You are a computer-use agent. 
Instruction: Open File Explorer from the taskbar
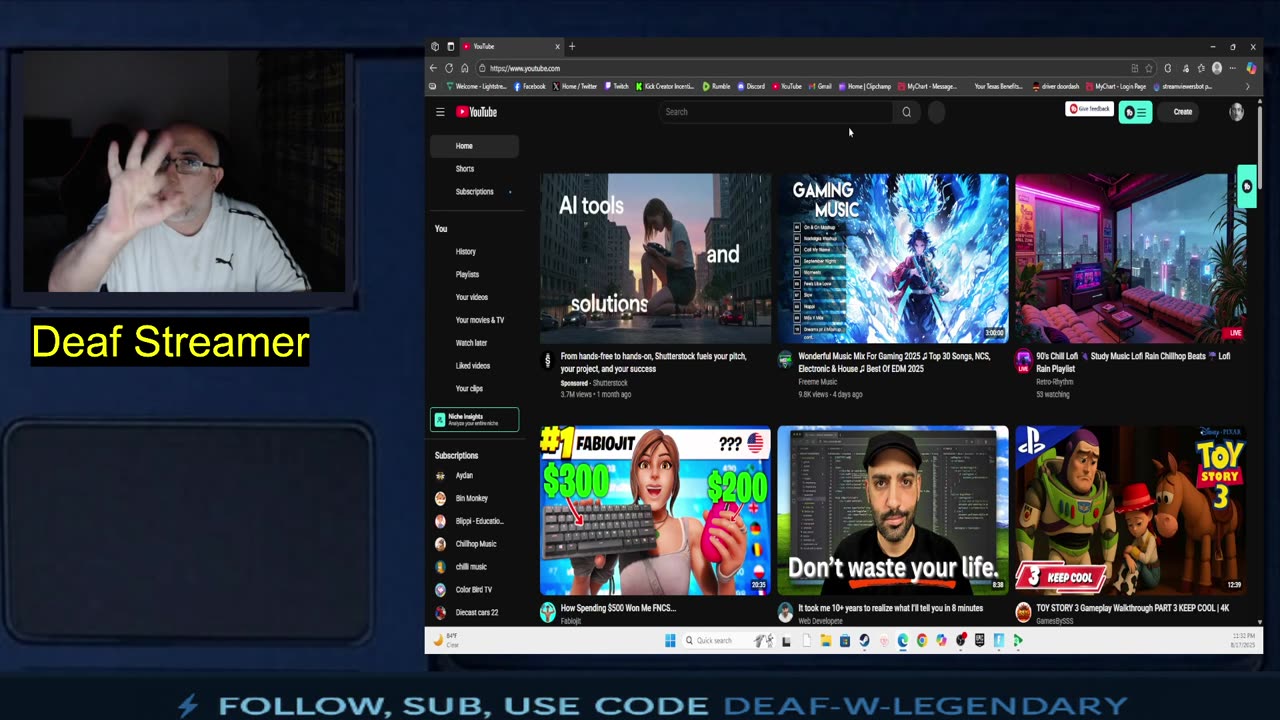(826, 641)
